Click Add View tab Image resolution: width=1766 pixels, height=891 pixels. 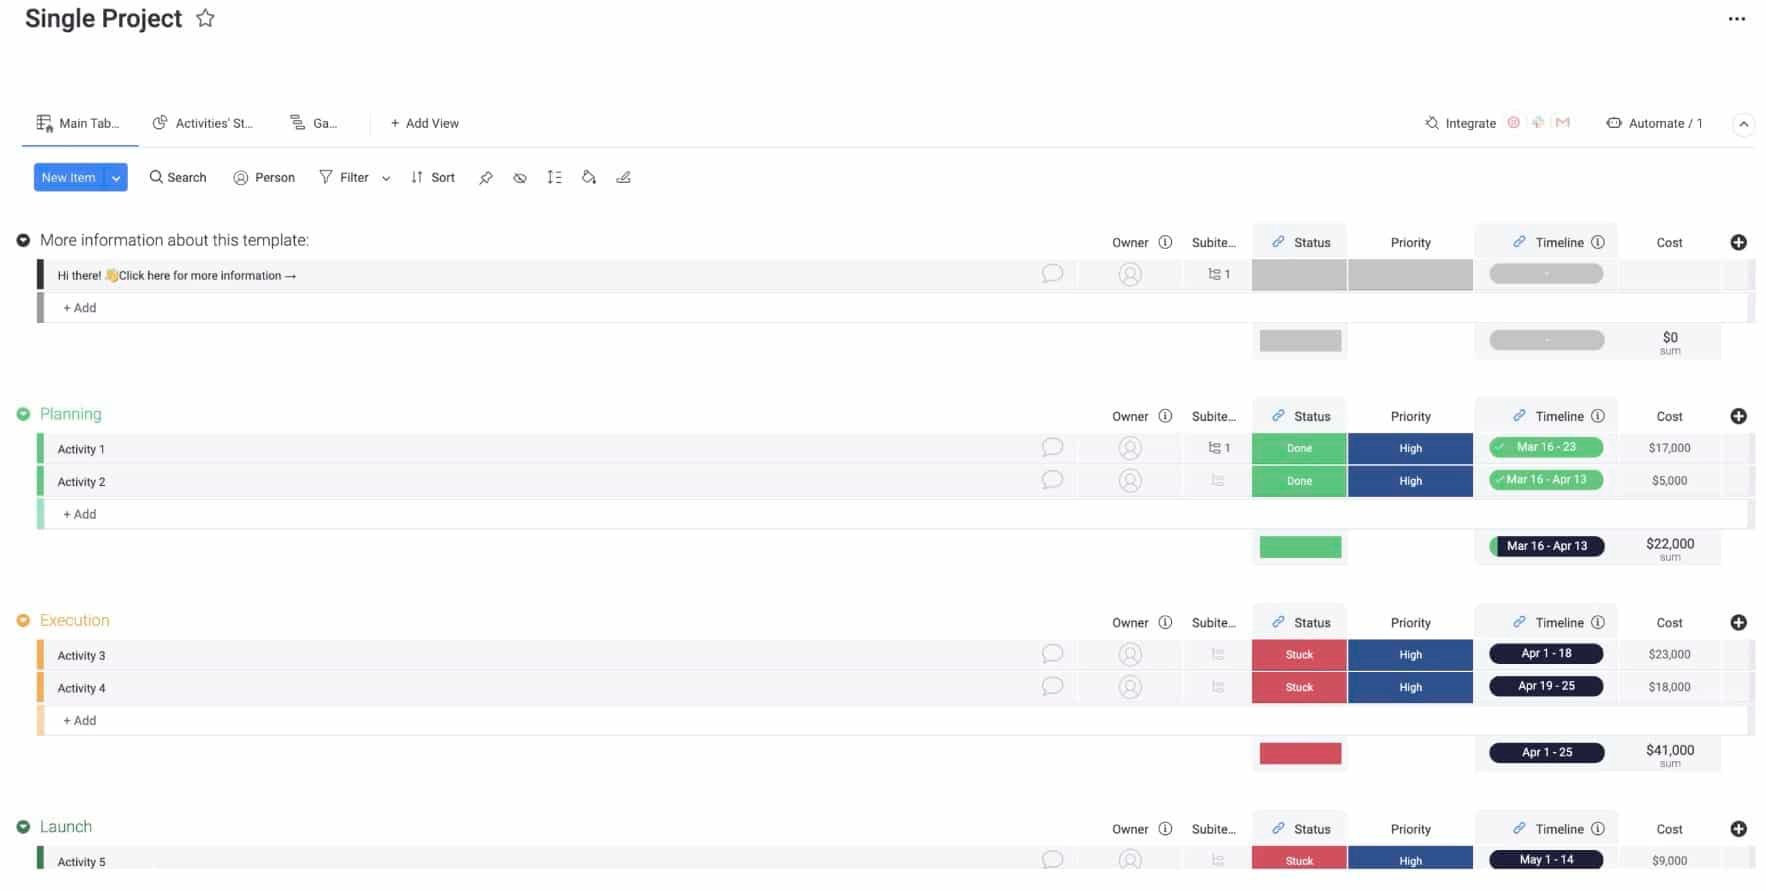[424, 123]
